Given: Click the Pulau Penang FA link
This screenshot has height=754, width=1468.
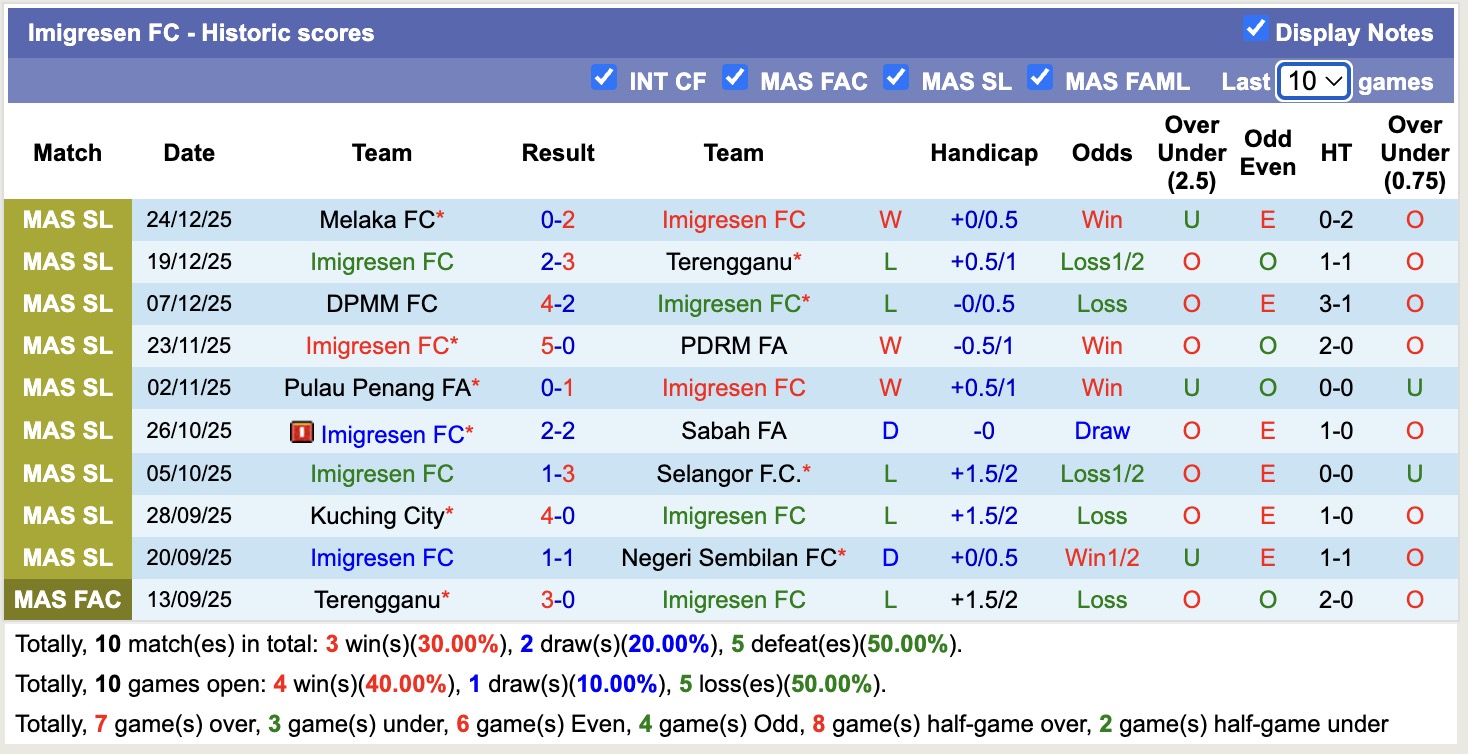Looking at the screenshot, I should 375,388.
